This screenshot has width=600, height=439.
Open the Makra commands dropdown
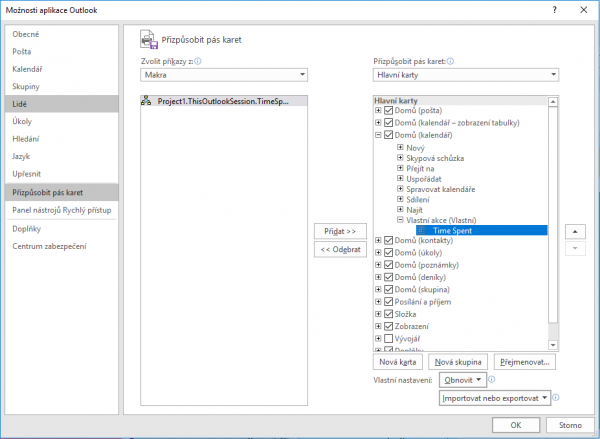coord(224,75)
